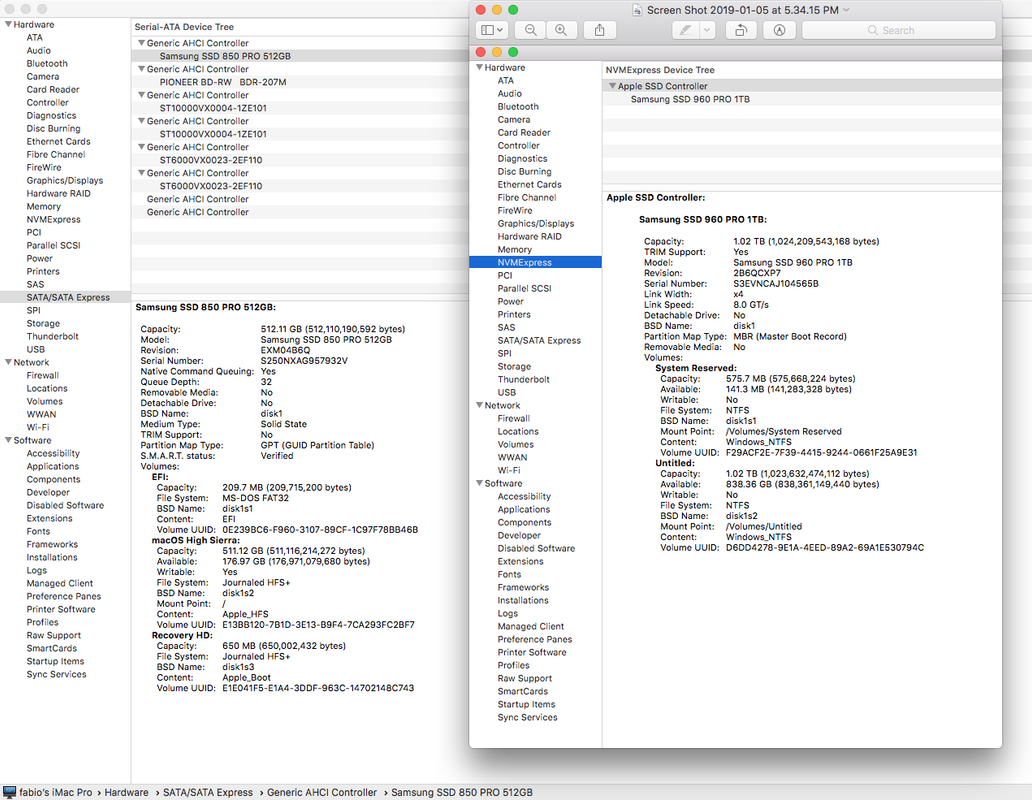Click Samsung SSD 850 PRO in path bar
This screenshot has width=1032, height=800.
pyautogui.click(x=461, y=793)
